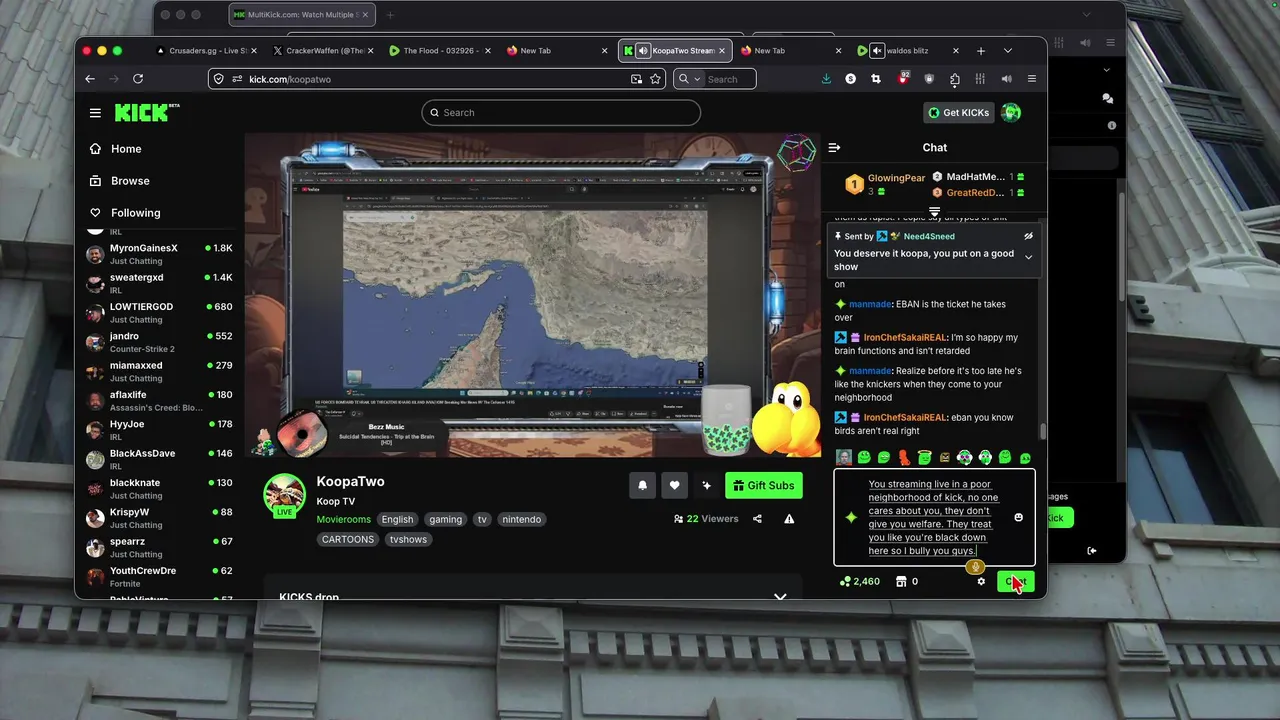Screen dimensions: 1280x720
Task: Open emoji picker in chat input
Action: pyautogui.click(x=1018, y=517)
